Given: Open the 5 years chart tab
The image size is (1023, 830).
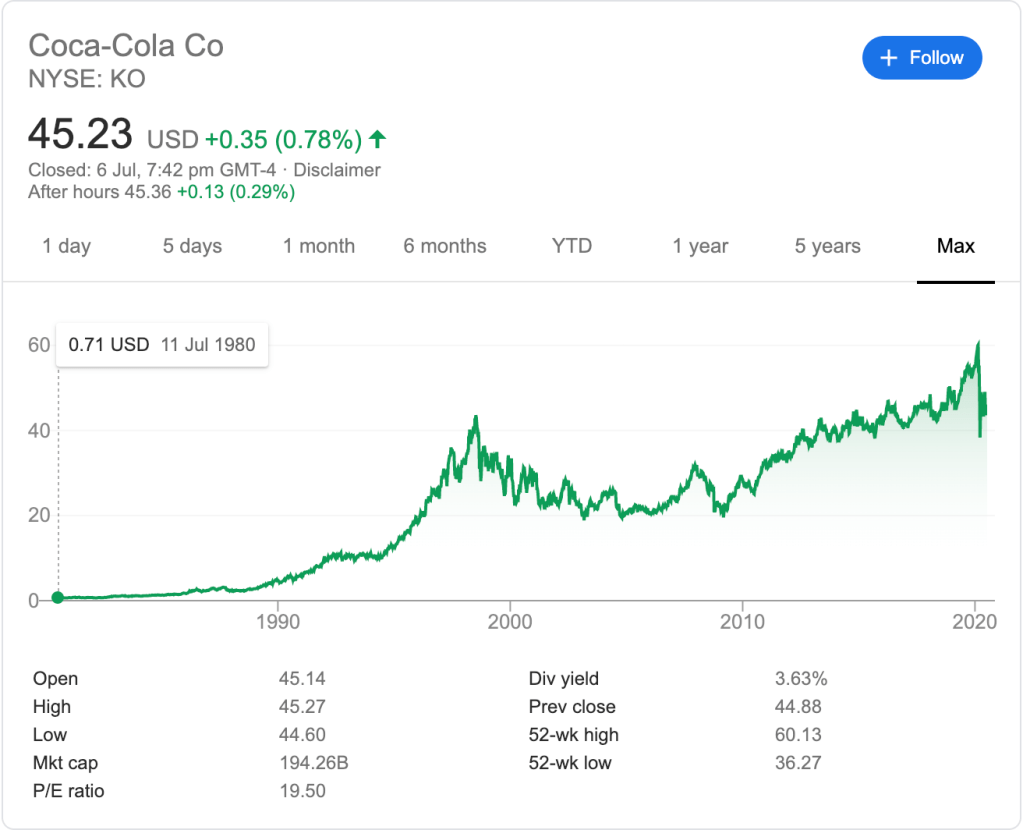Looking at the screenshot, I should [827, 246].
